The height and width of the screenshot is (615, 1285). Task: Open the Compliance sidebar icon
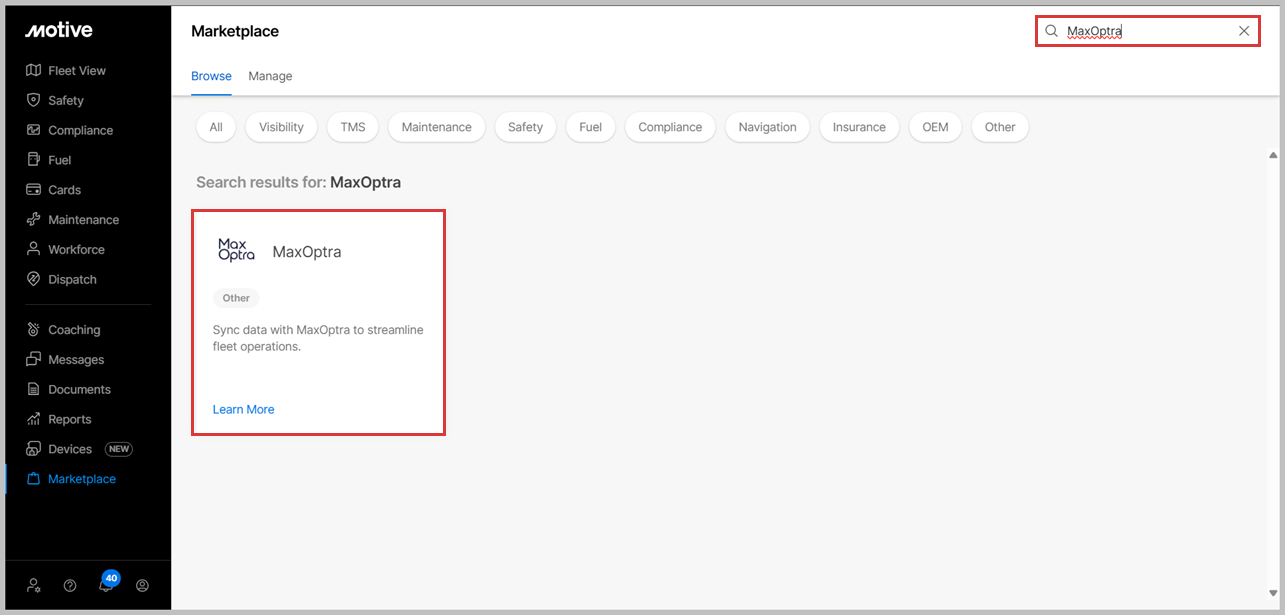[33, 130]
